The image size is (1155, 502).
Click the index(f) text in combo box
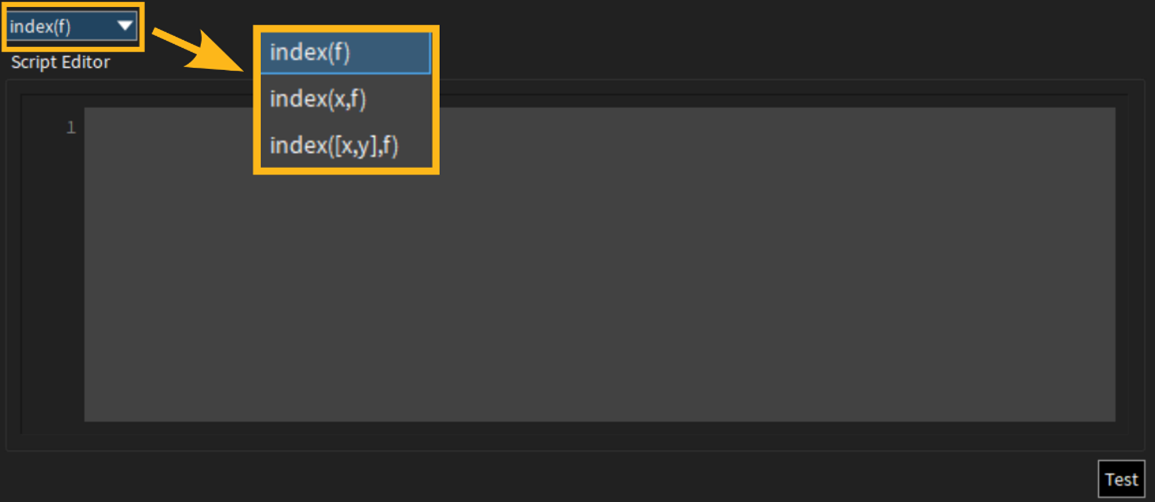[41, 27]
